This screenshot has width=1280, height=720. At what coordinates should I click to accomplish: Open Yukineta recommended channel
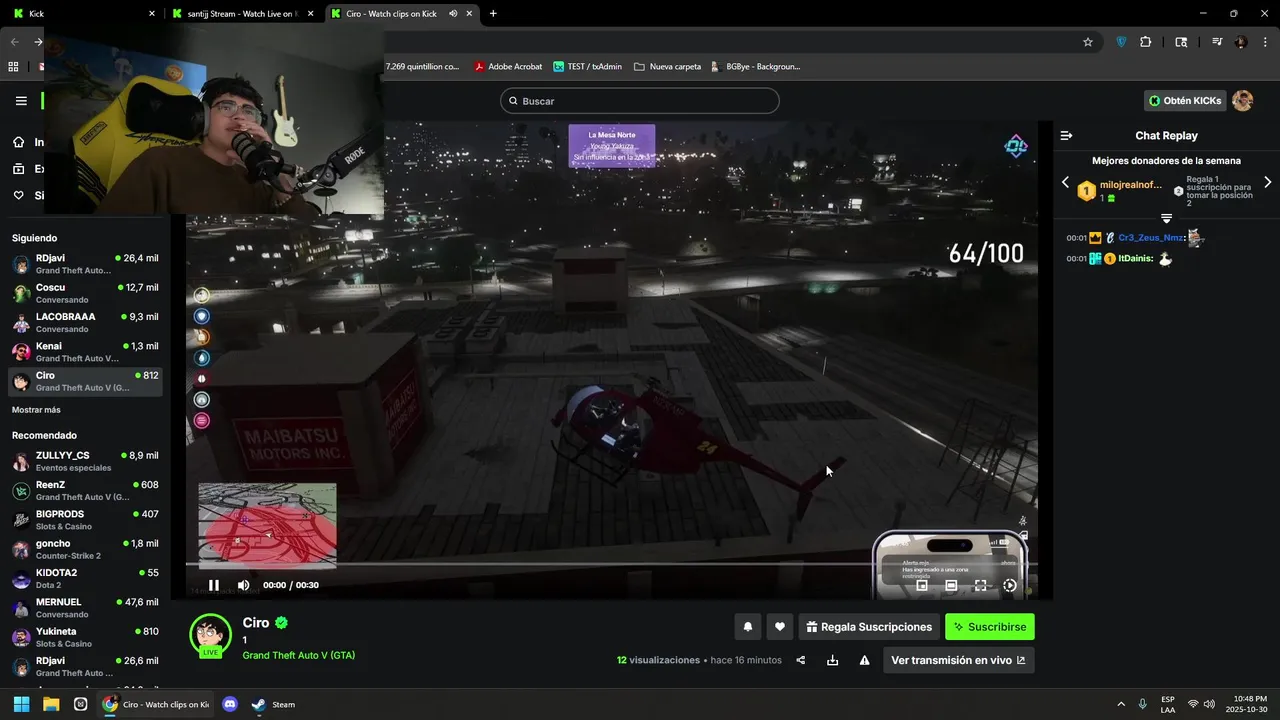pos(85,637)
